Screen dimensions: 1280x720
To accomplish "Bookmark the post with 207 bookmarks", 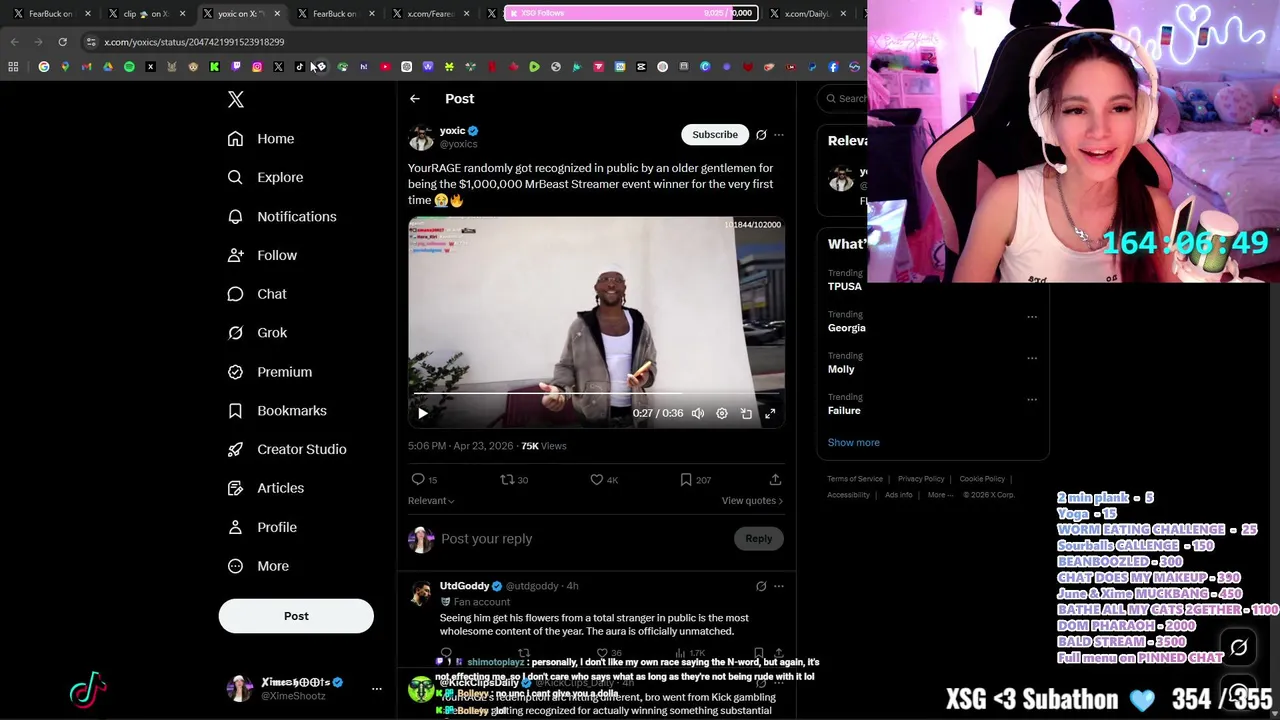I will pyautogui.click(x=695, y=480).
